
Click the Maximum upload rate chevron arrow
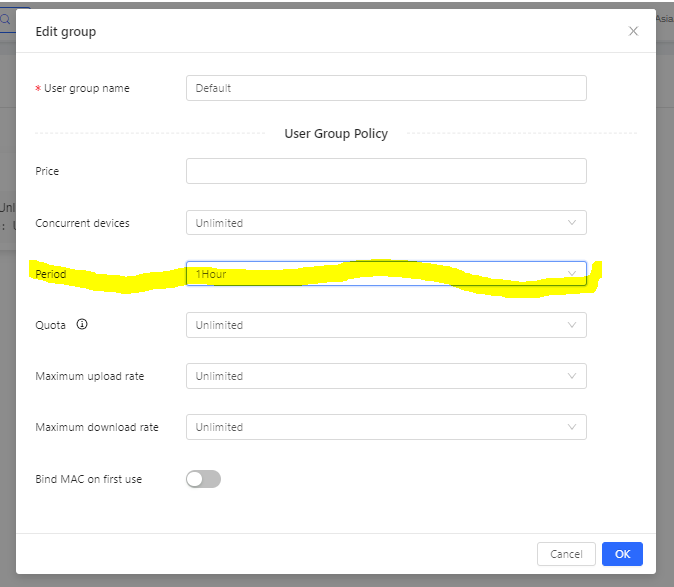click(572, 376)
